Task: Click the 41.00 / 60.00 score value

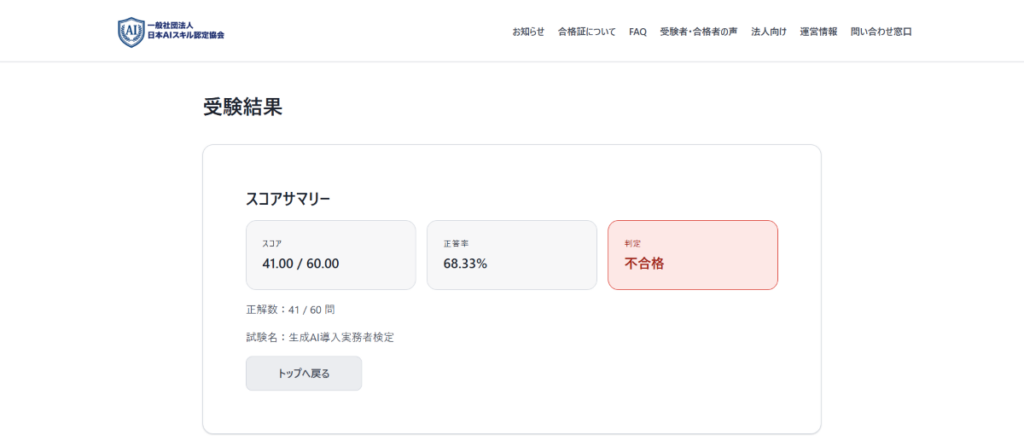Action: coord(301,264)
